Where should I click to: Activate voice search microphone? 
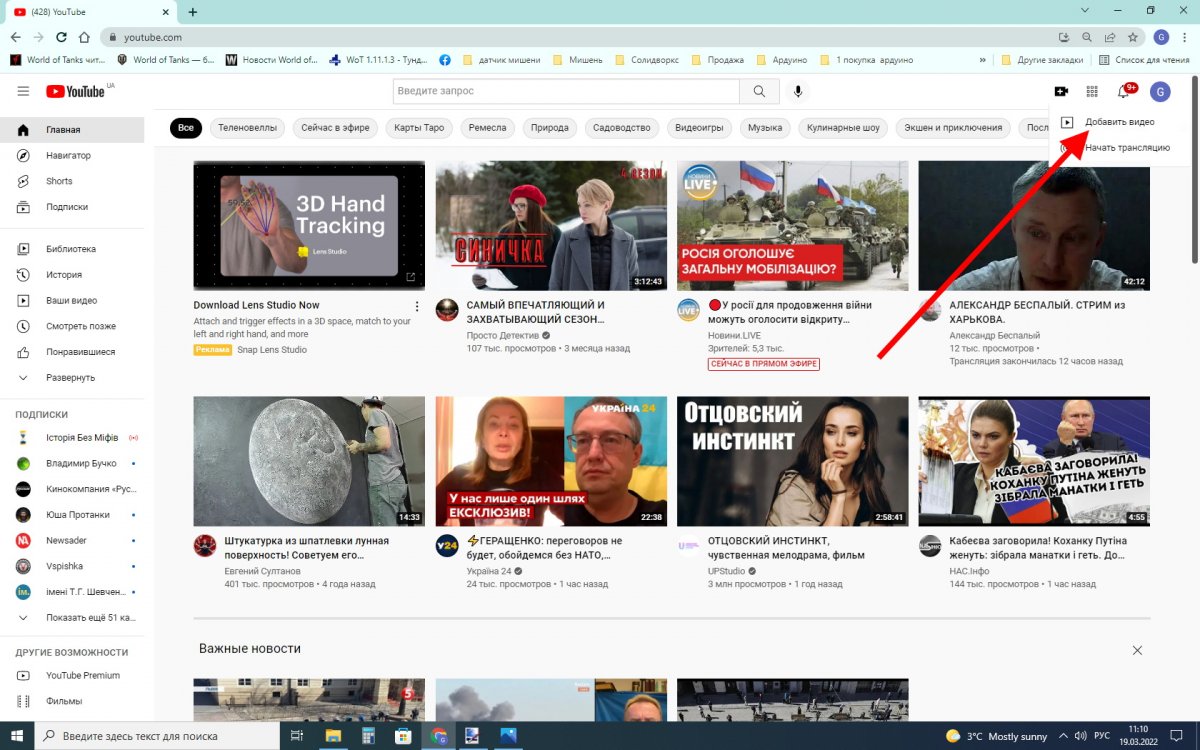(798, 91)
